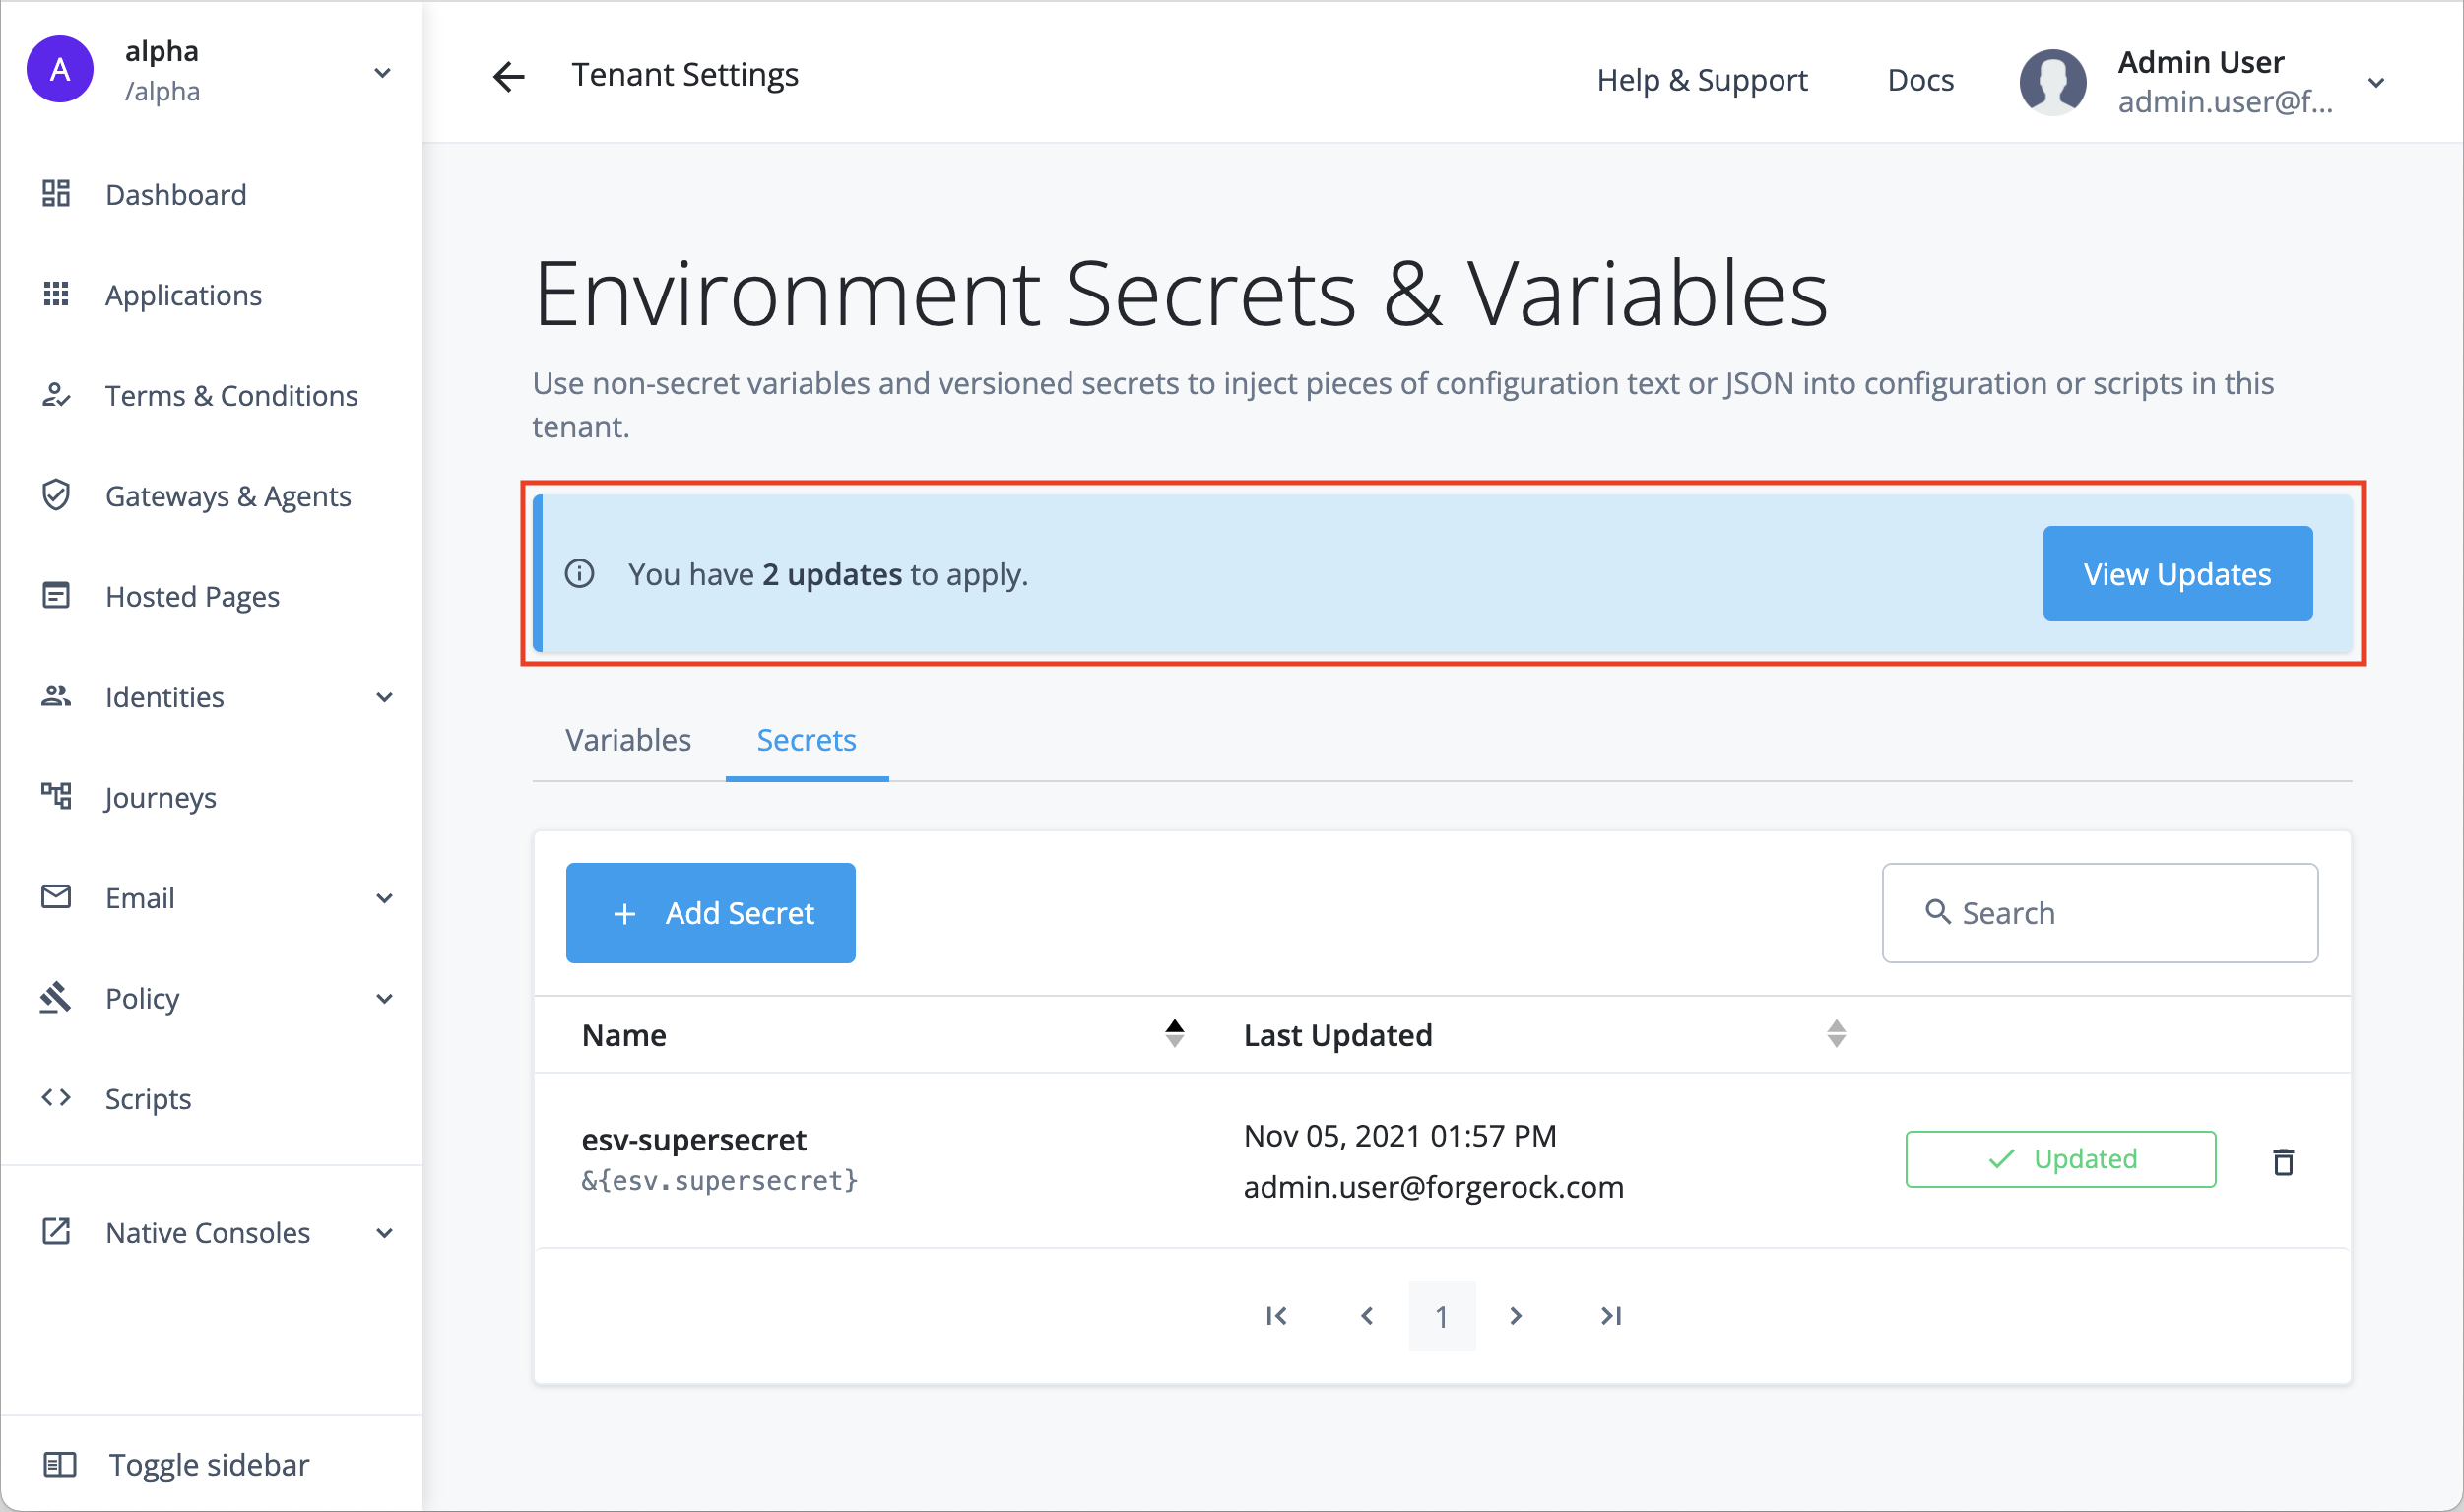Switch to the Variables tab

pyautogui.click(x=628, y=740)
